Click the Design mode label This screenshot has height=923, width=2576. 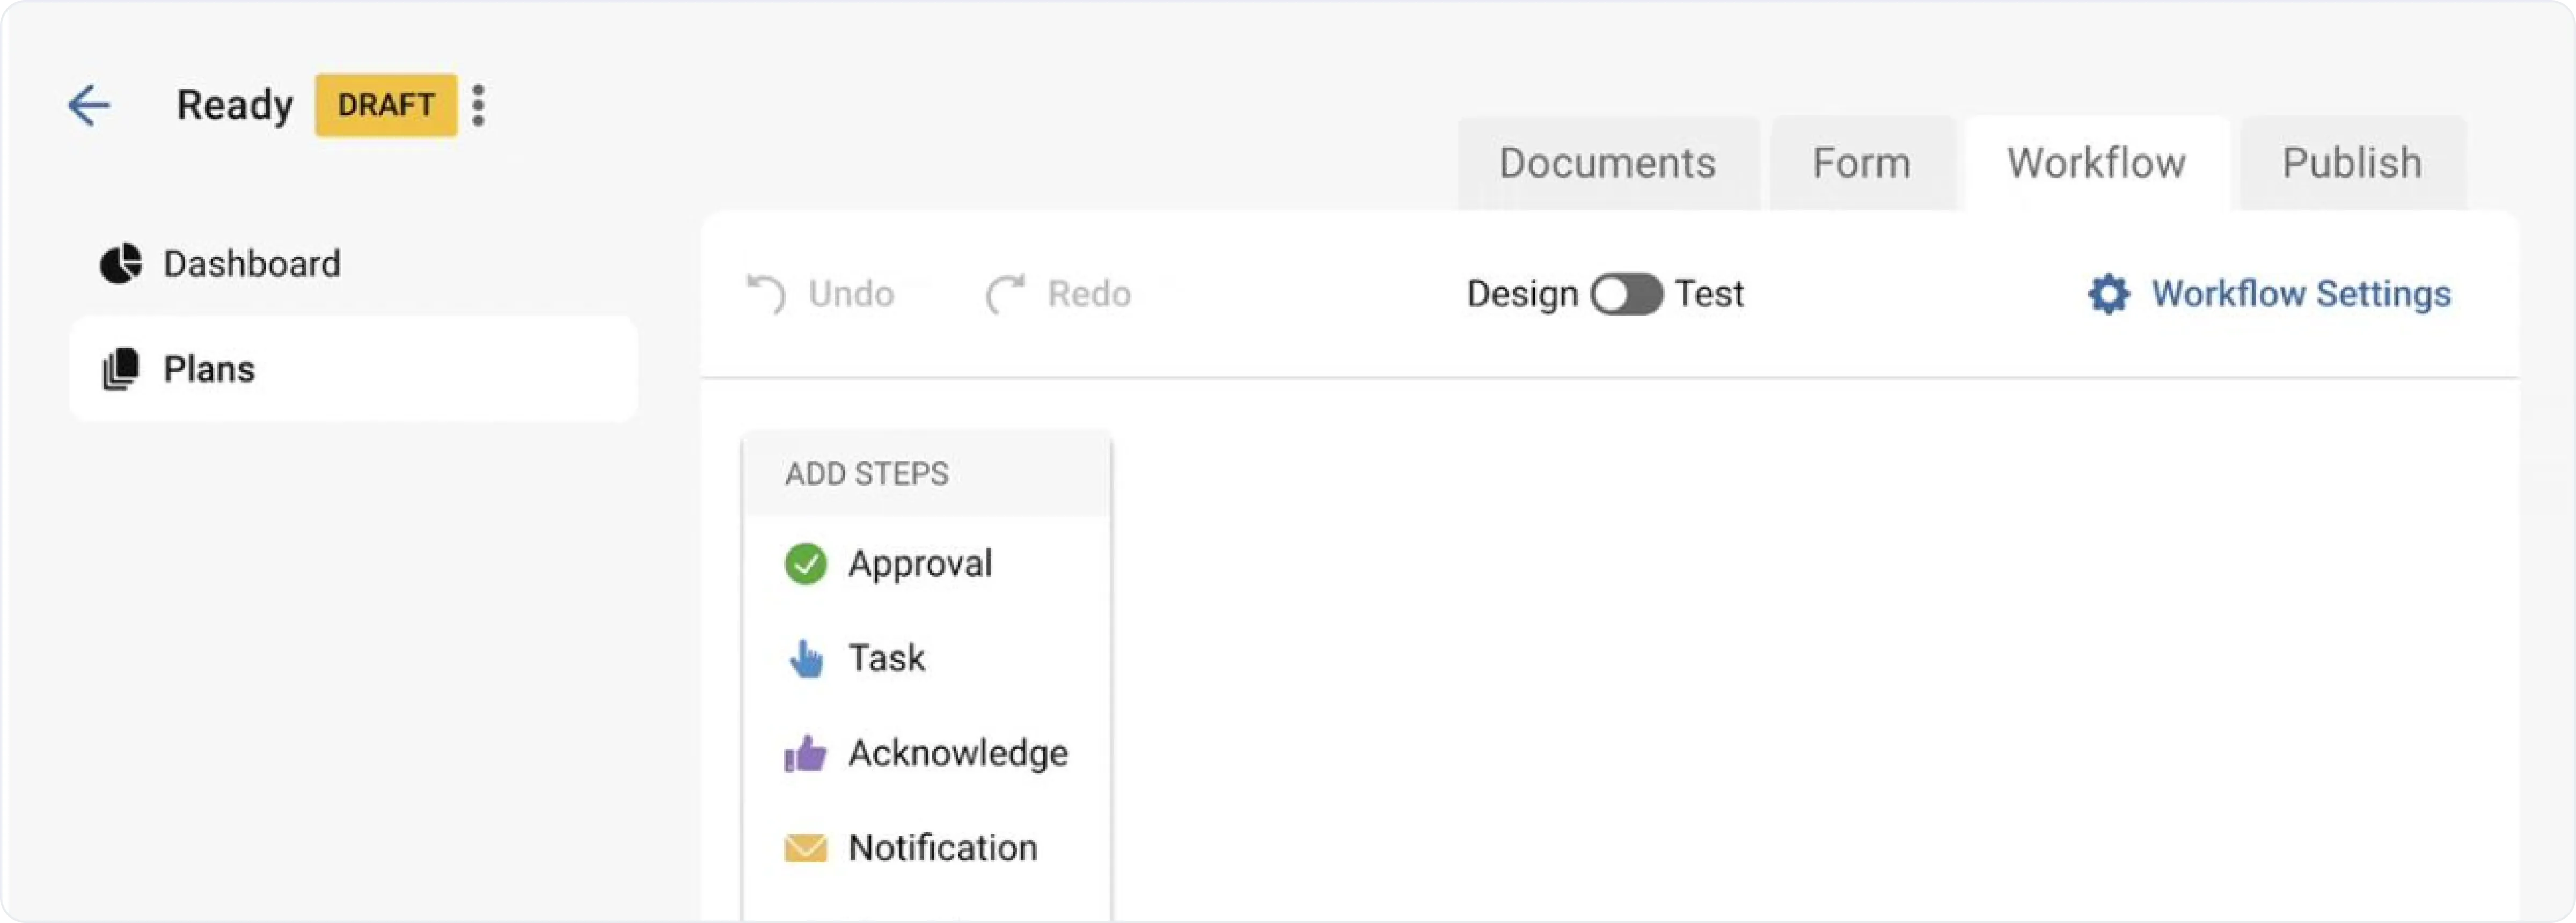[x=1523, y=294]
